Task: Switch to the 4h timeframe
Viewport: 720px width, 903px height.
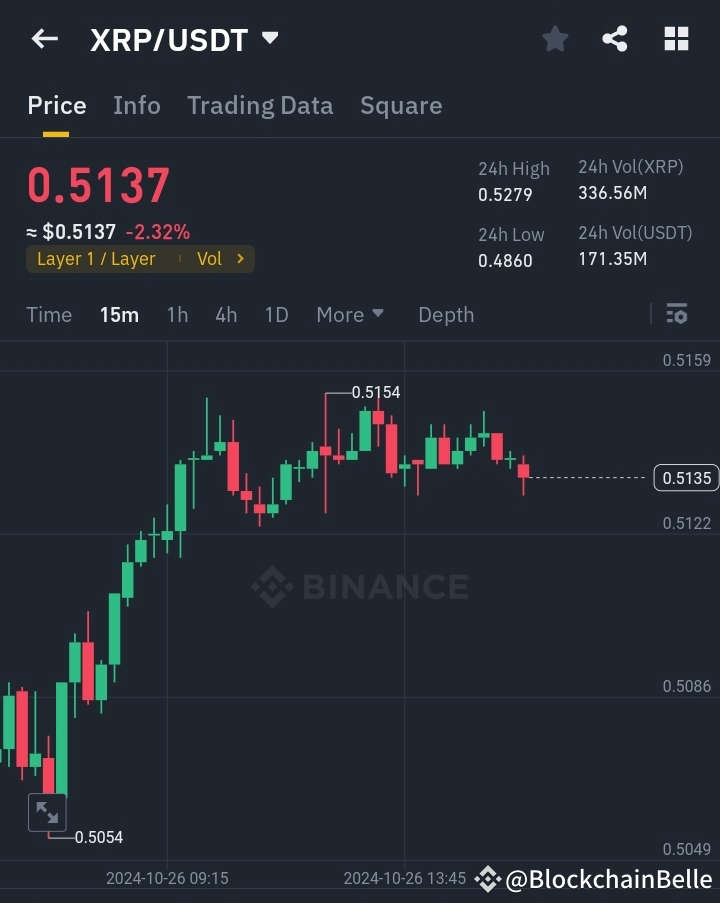Action: 226,314
